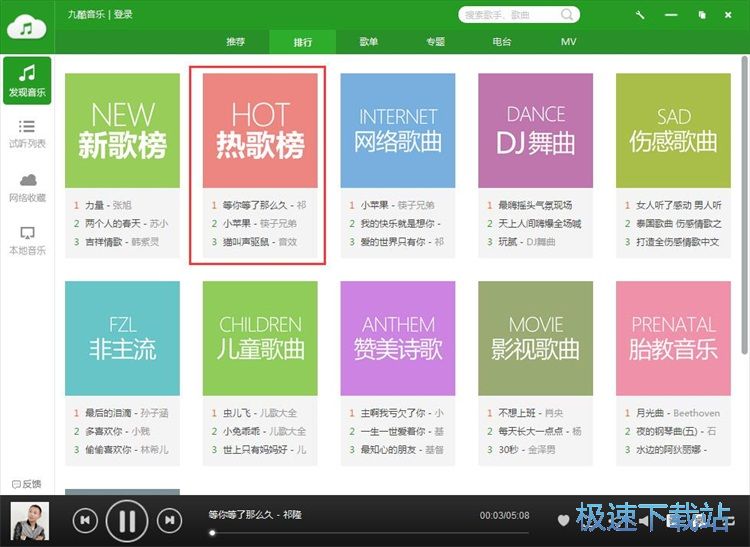
Task: Click the 登录 login link
Action: click(x=123, y=15)
